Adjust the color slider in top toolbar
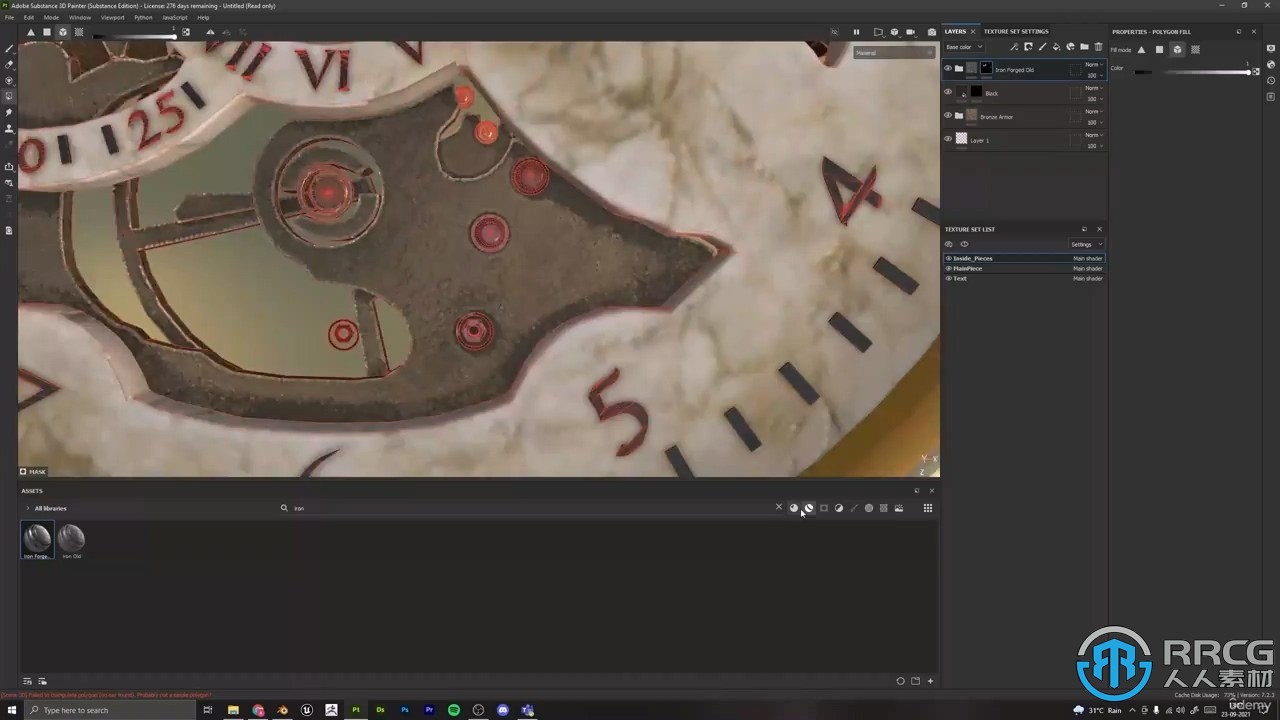The height and width of the screenshot is (720, 1280). point(135,36)
